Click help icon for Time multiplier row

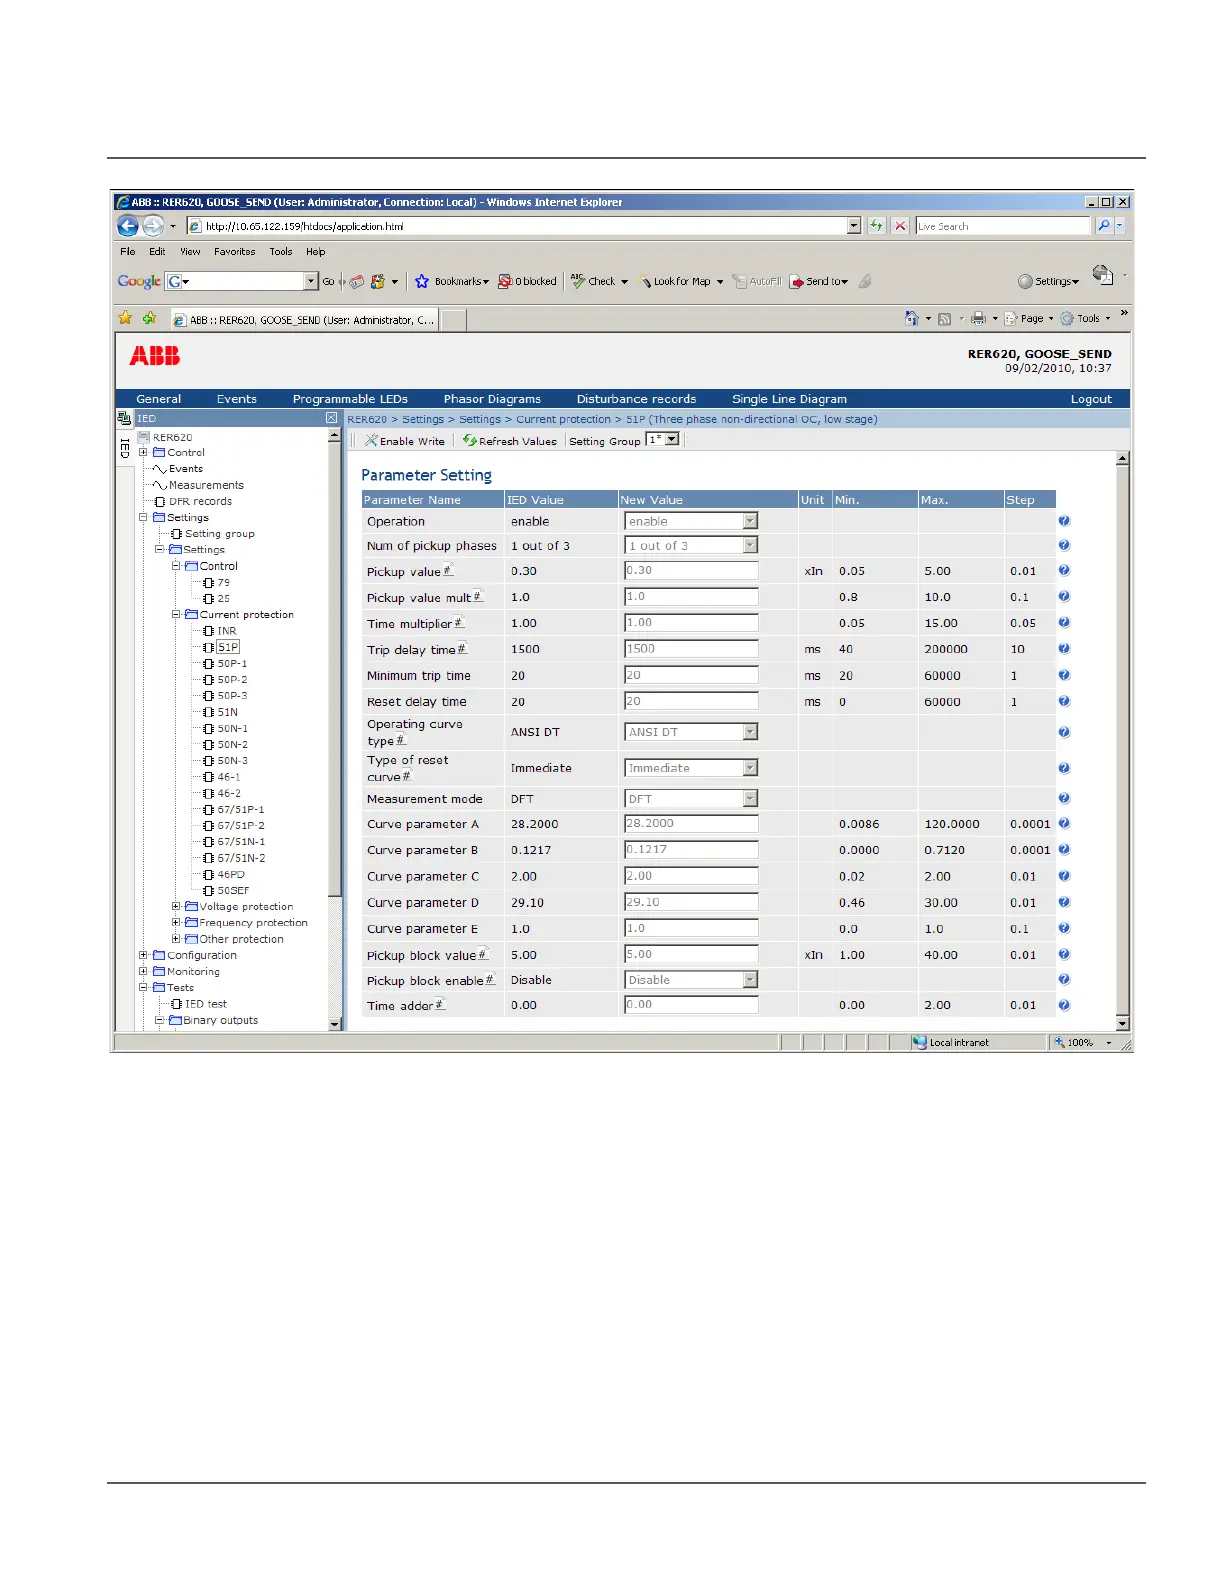[1064, 623]
